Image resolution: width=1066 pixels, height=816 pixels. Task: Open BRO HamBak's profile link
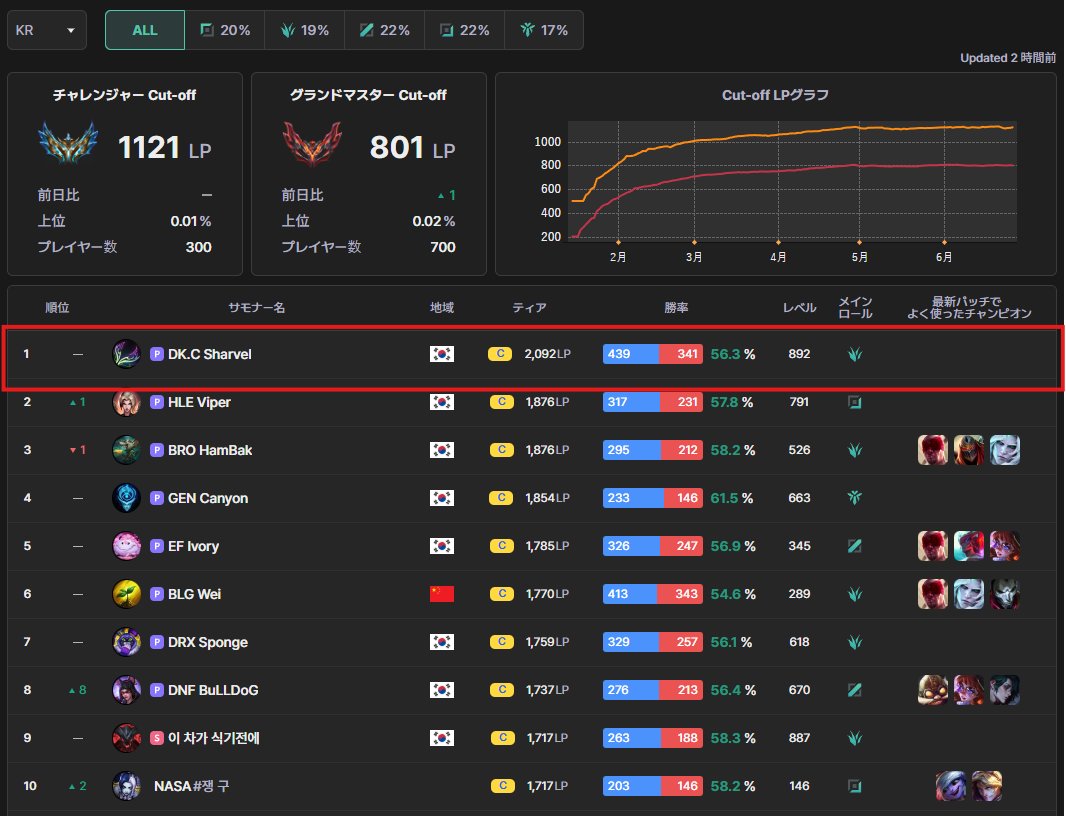[x=210, y=450]
